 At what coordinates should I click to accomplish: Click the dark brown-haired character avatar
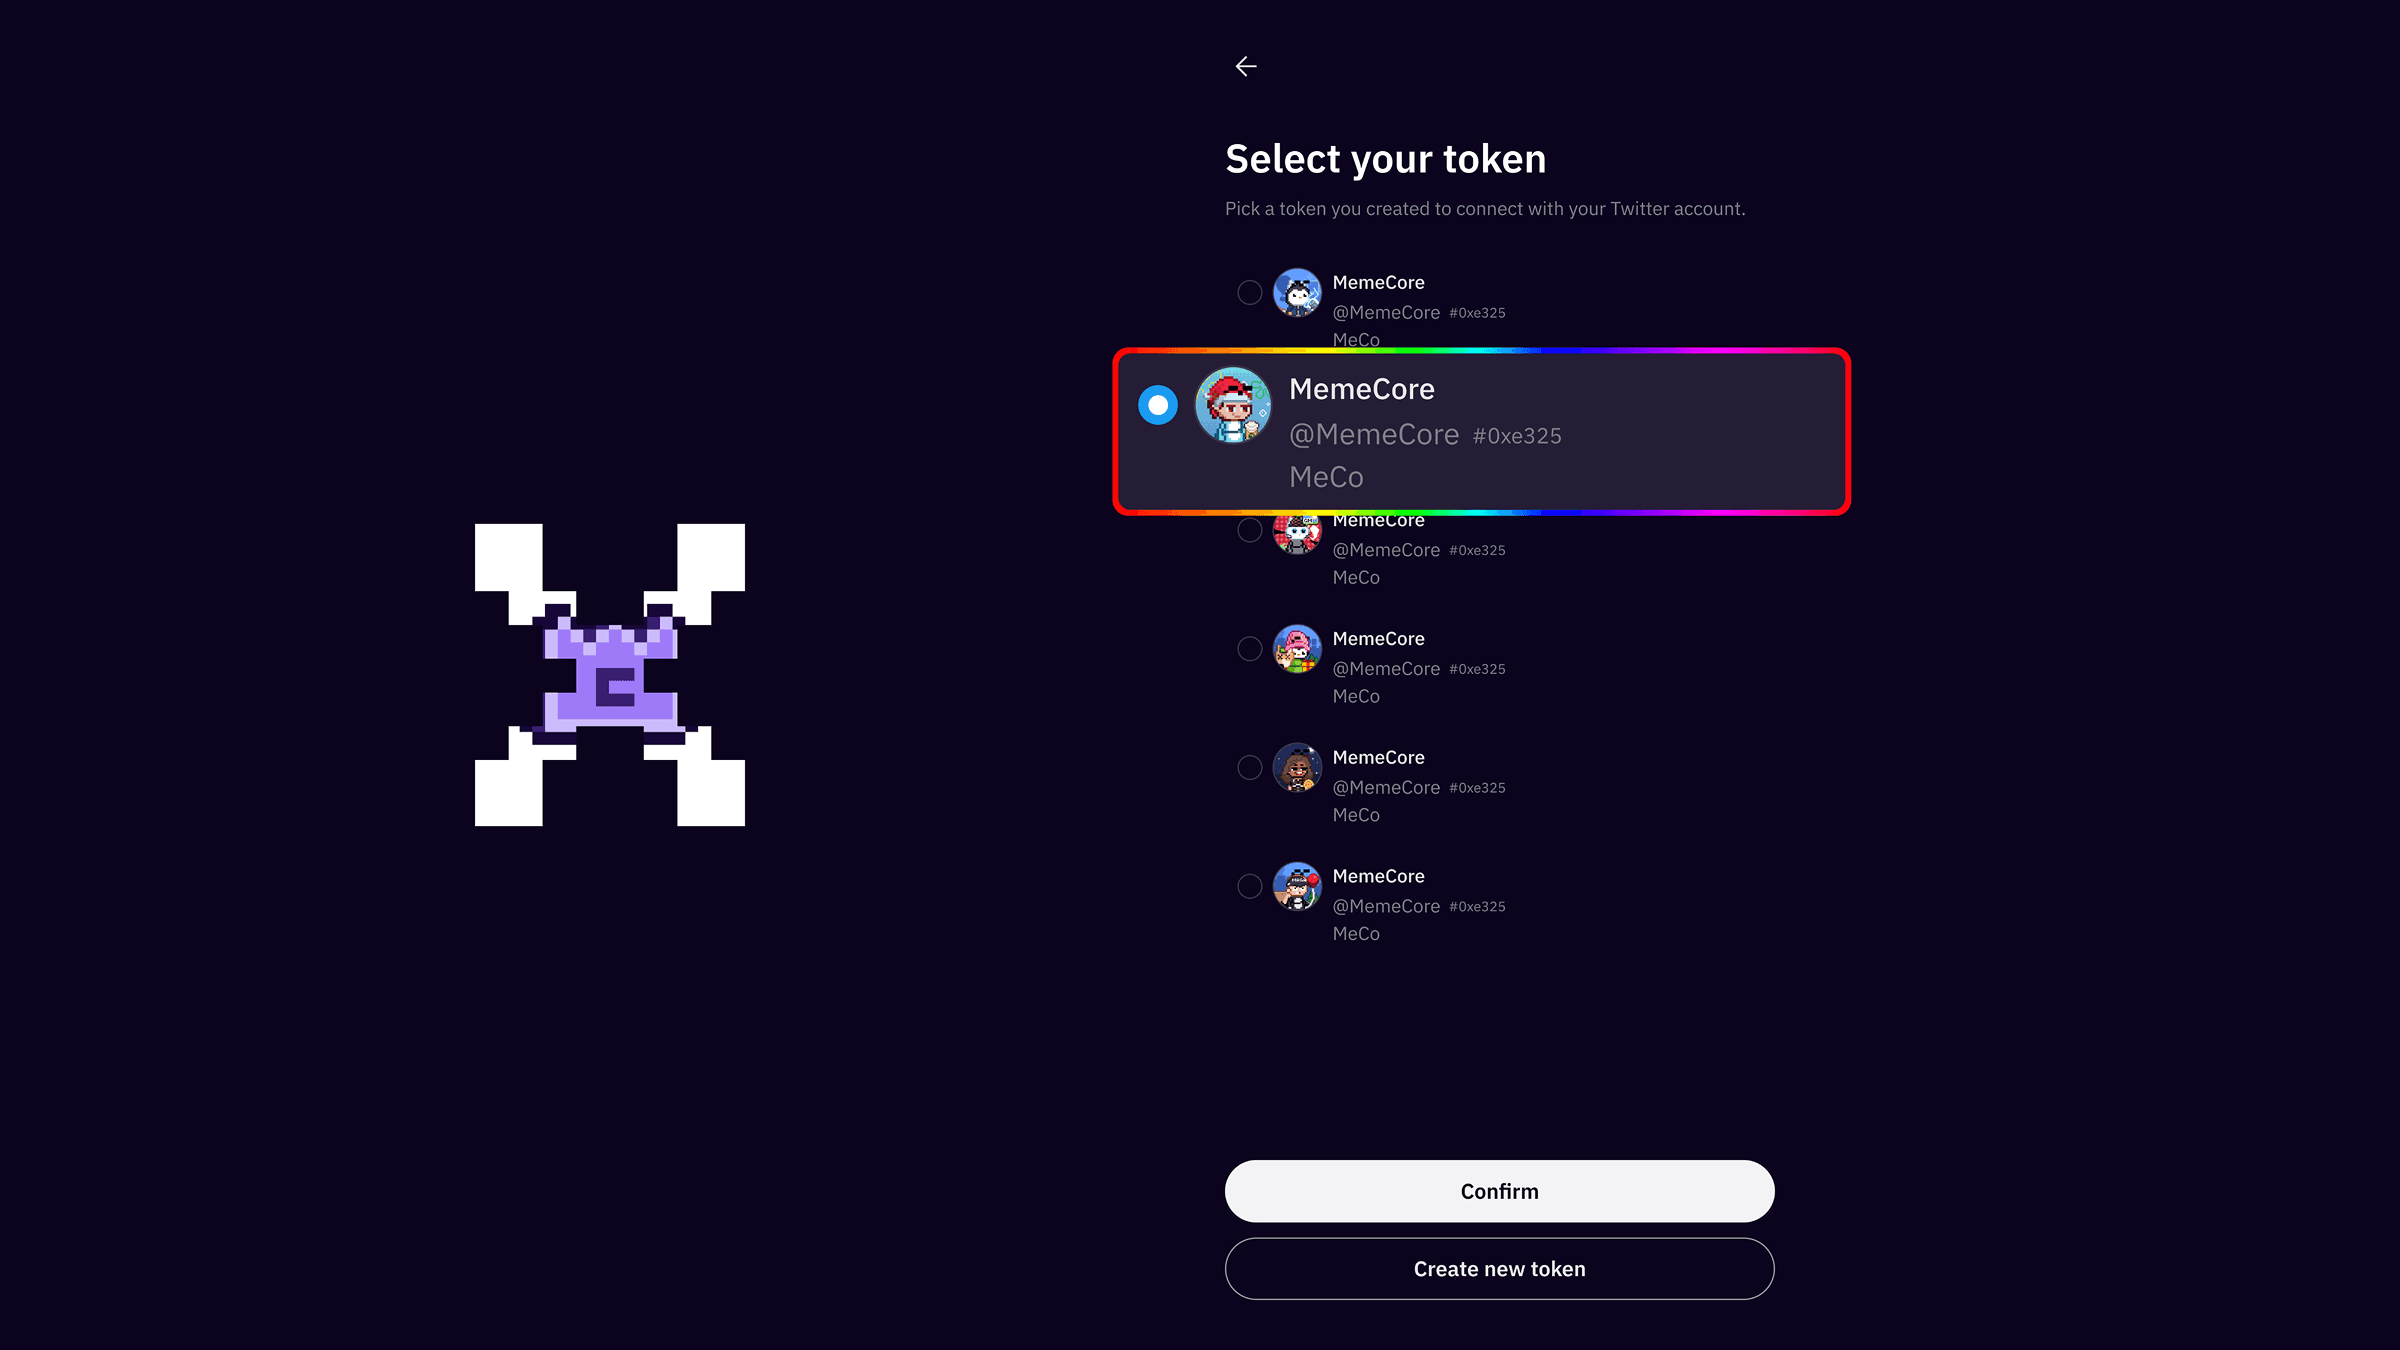pos(1297,768)
